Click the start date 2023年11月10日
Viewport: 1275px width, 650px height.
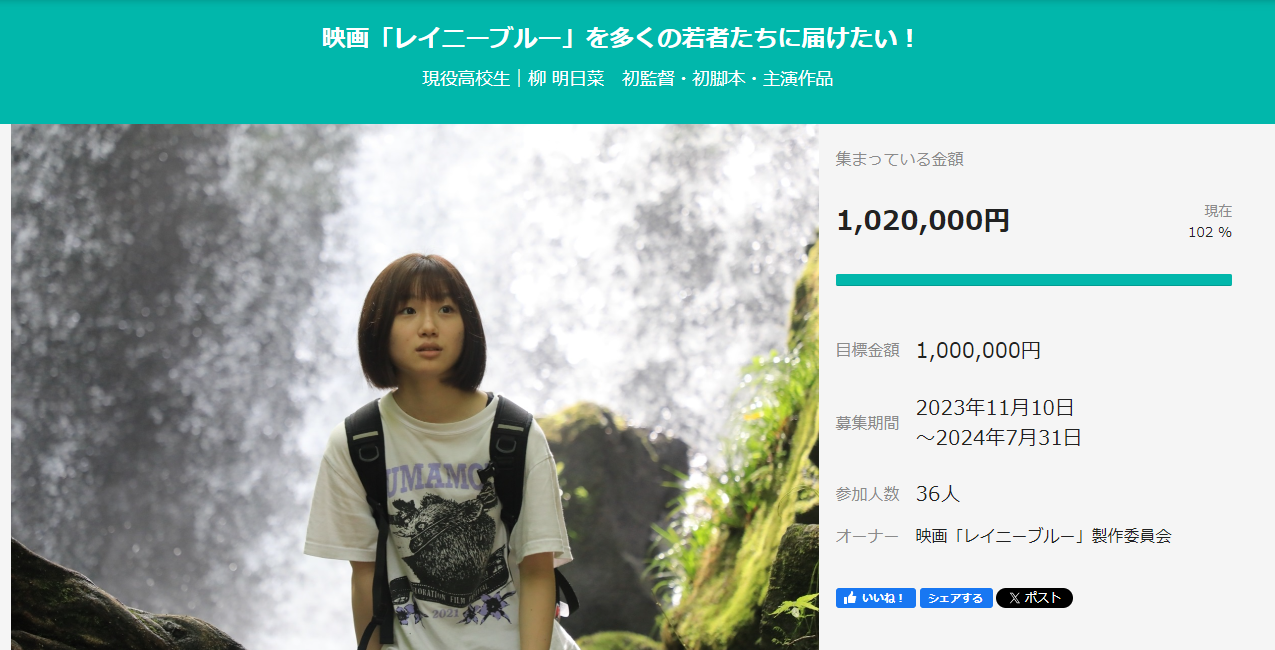click(x=995, y=407)
